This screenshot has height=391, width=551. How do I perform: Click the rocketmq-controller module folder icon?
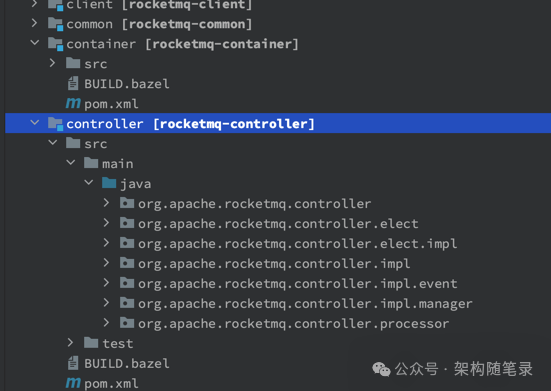tap(55, 124)
